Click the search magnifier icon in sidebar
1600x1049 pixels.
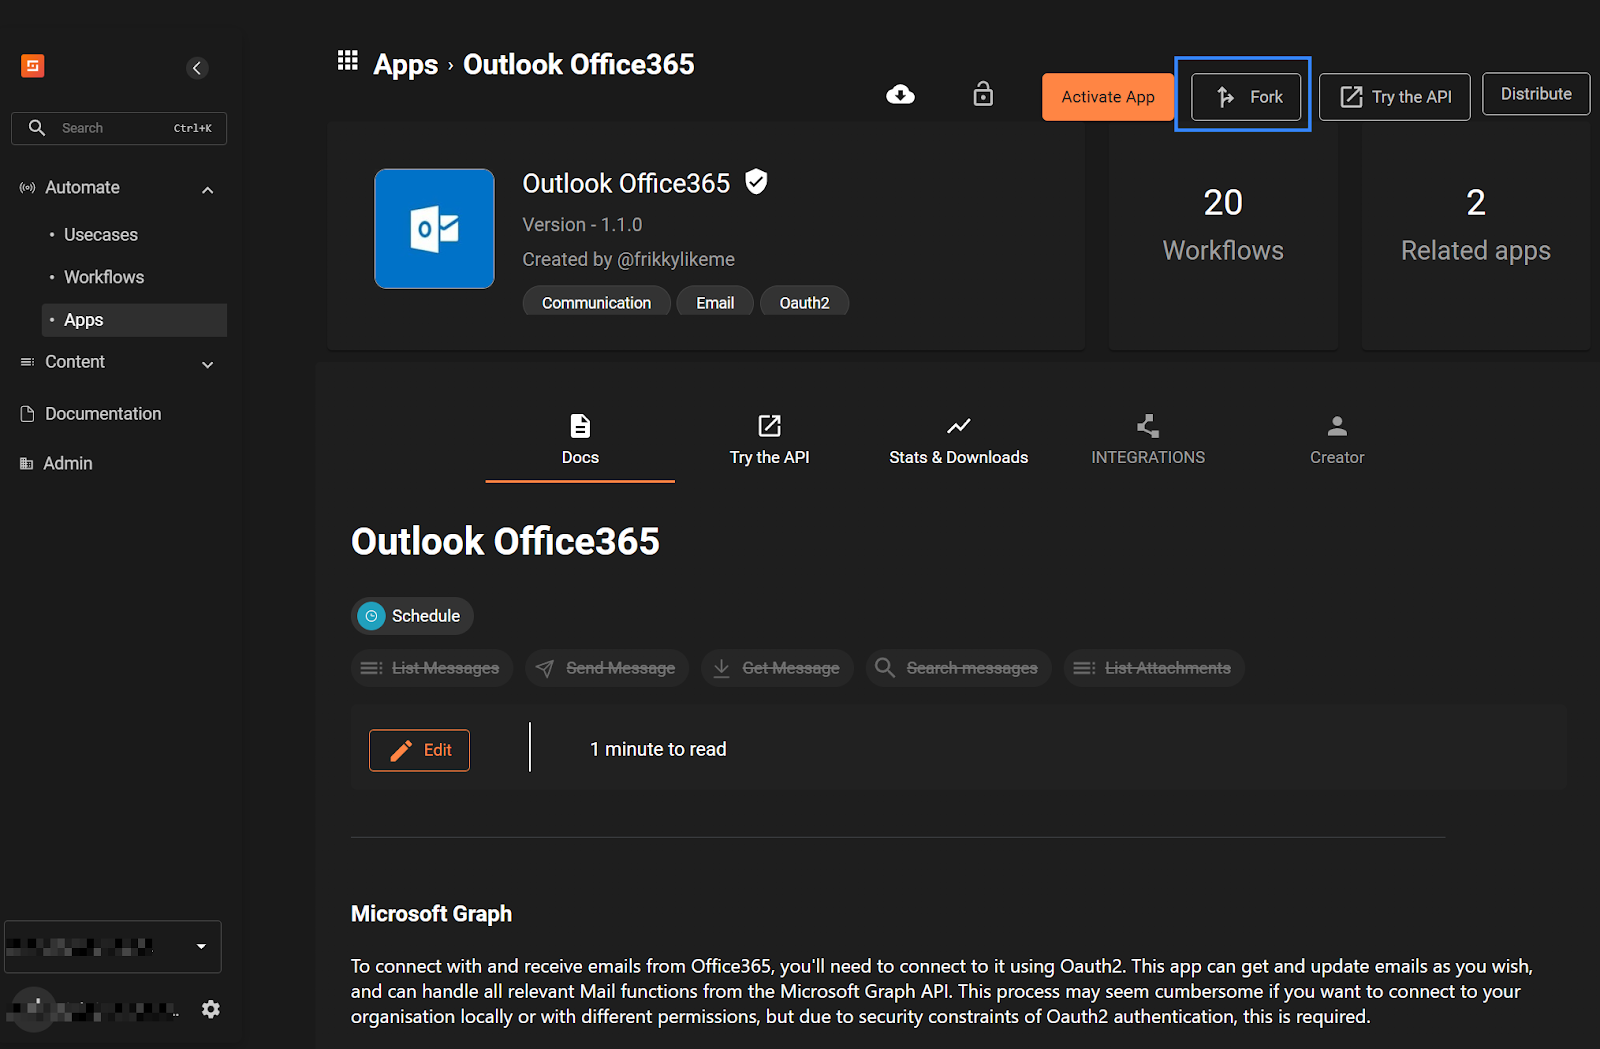coord(37,128)
